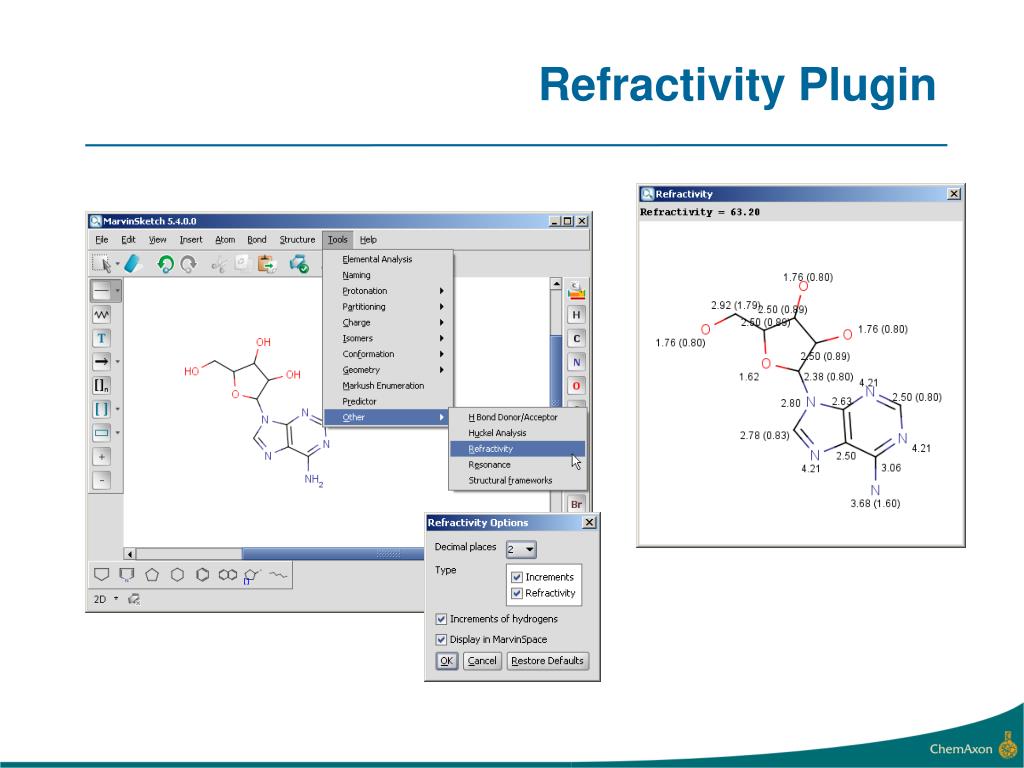
Task: Close the Refractivity result window
Action: click(x=954, y=194)
